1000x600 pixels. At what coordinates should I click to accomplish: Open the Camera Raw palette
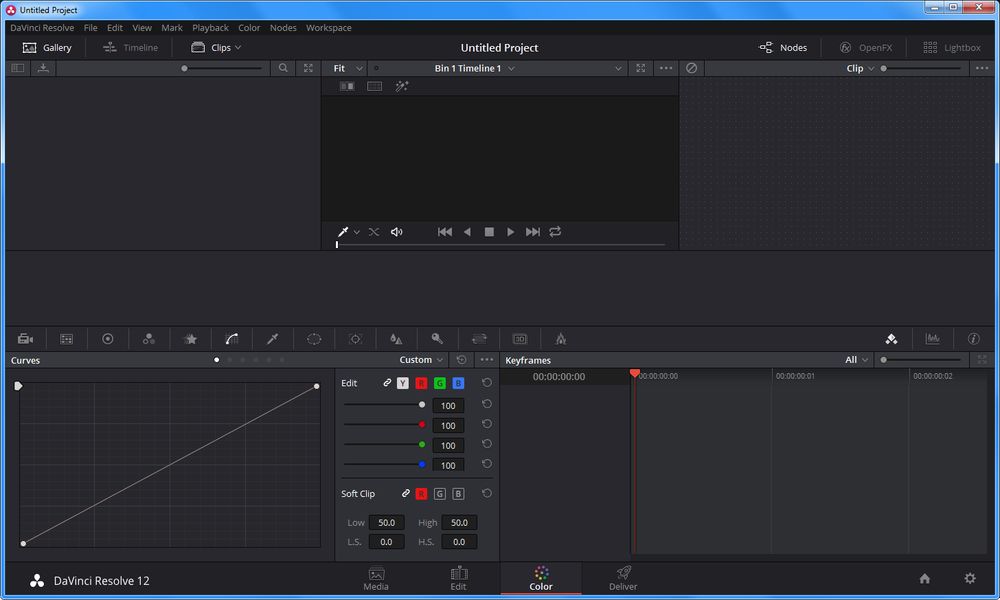26,338
